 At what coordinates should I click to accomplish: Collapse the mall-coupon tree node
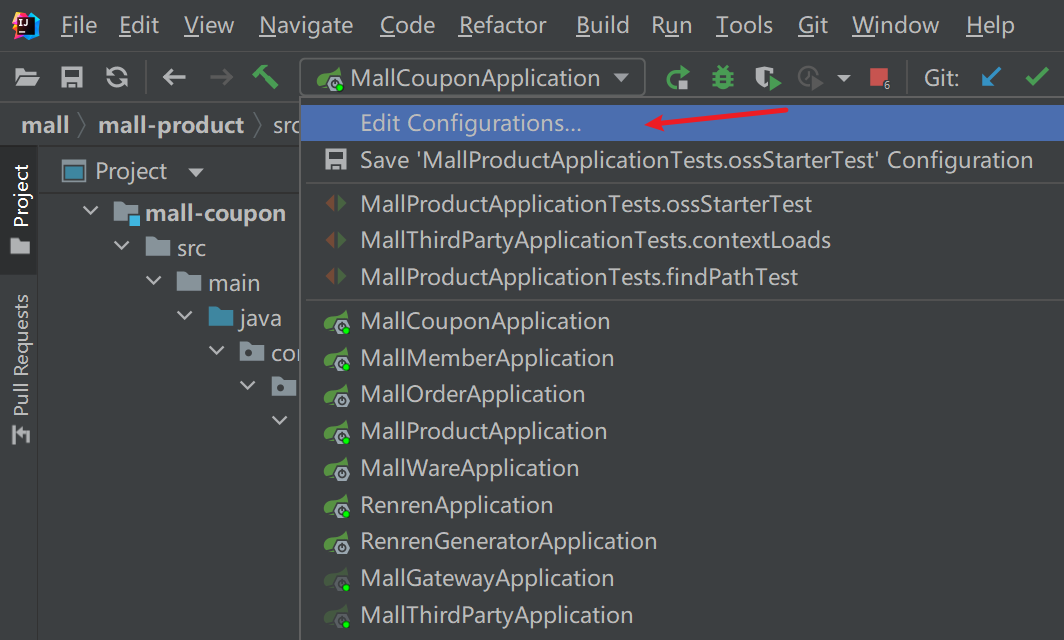(92, 212)
